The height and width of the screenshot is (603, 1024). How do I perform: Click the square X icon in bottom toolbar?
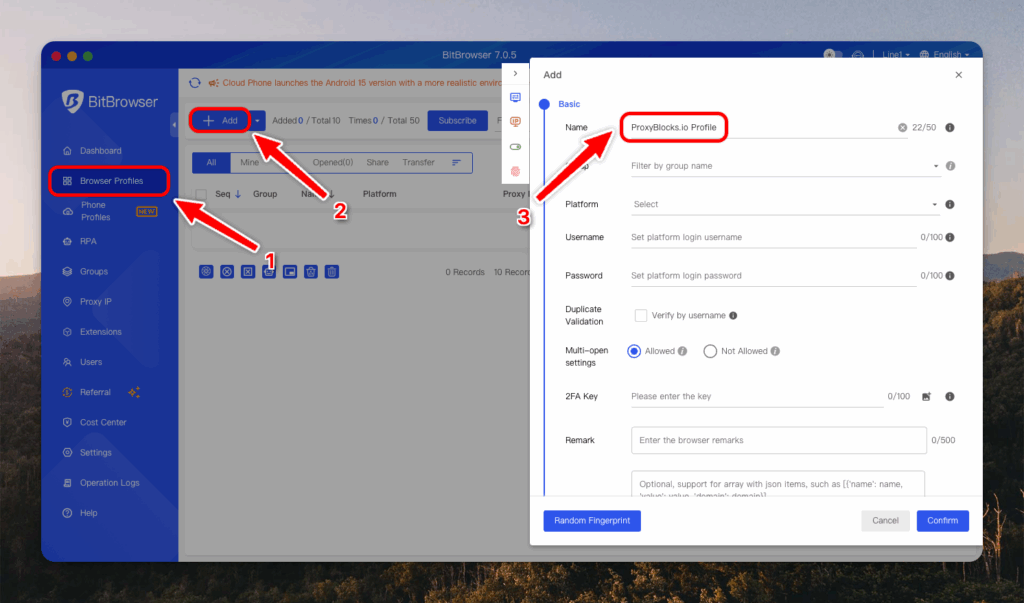pos(248,272)
